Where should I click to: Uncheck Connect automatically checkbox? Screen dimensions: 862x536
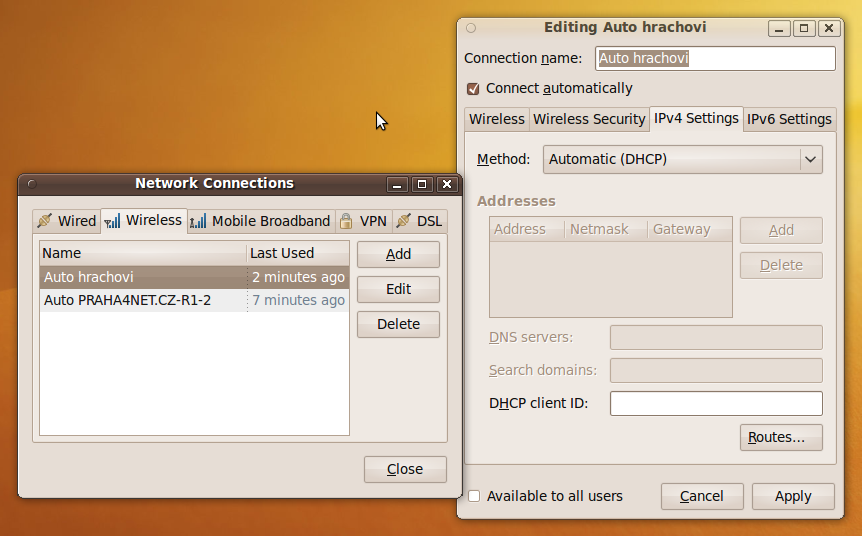point(474,88)
